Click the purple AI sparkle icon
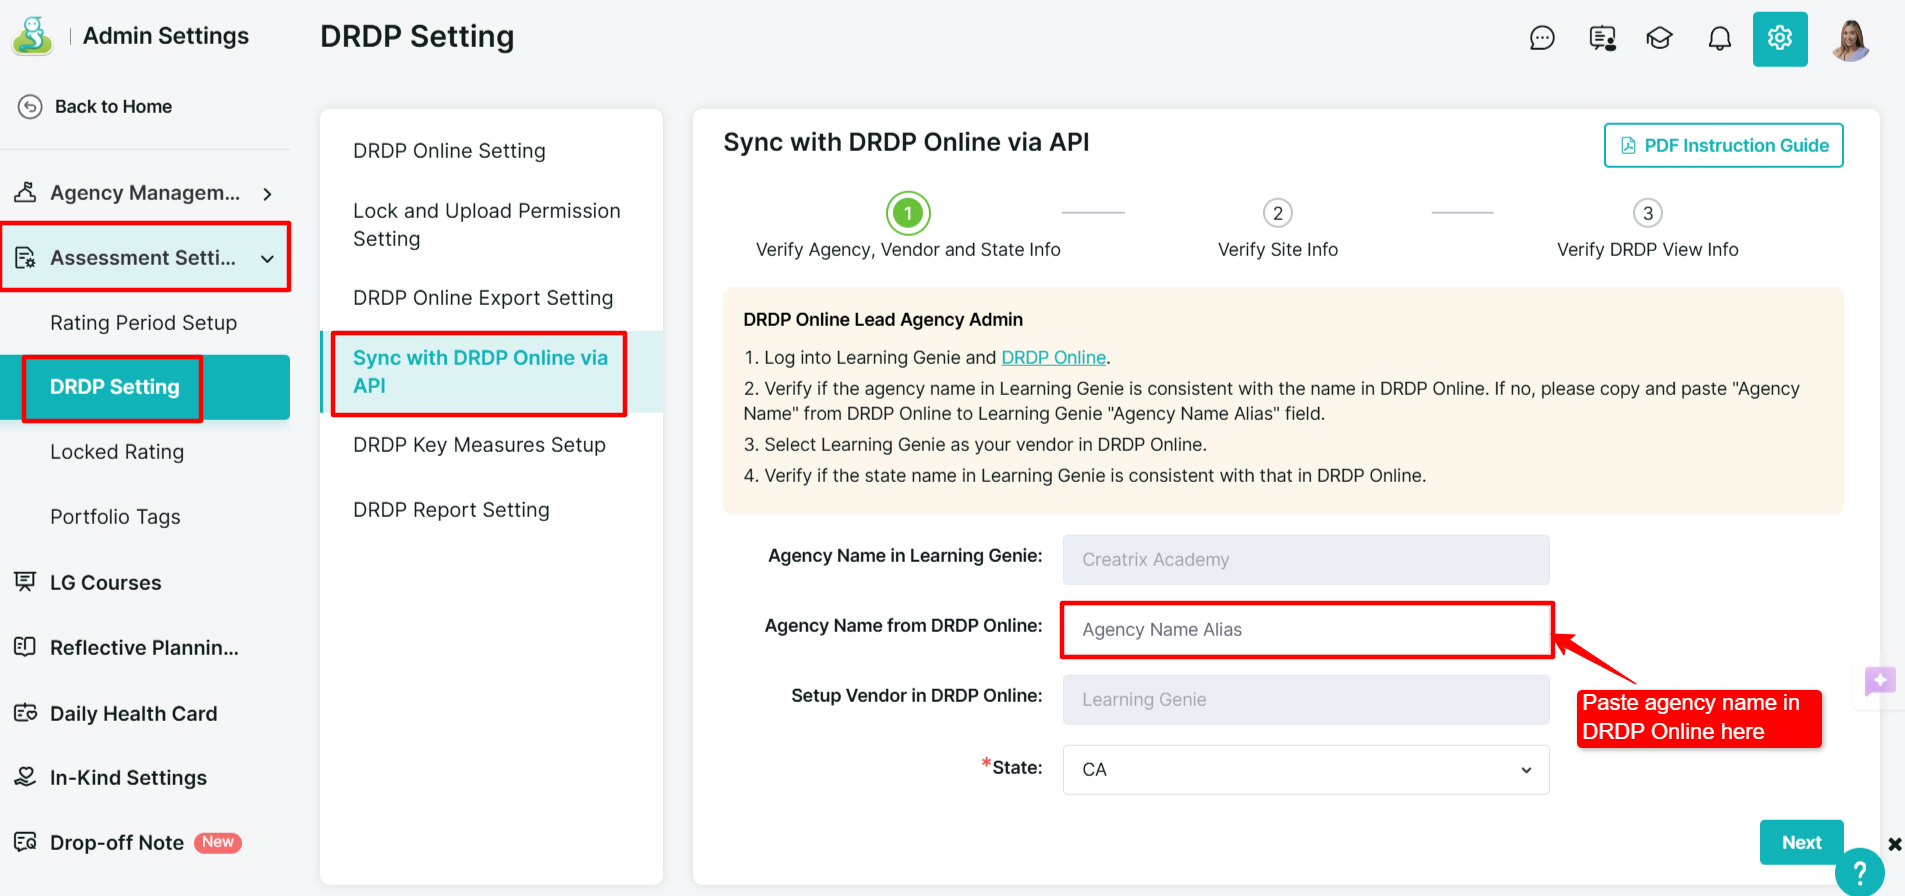This screenshot has width=1905, height=896. [1880, 681]
